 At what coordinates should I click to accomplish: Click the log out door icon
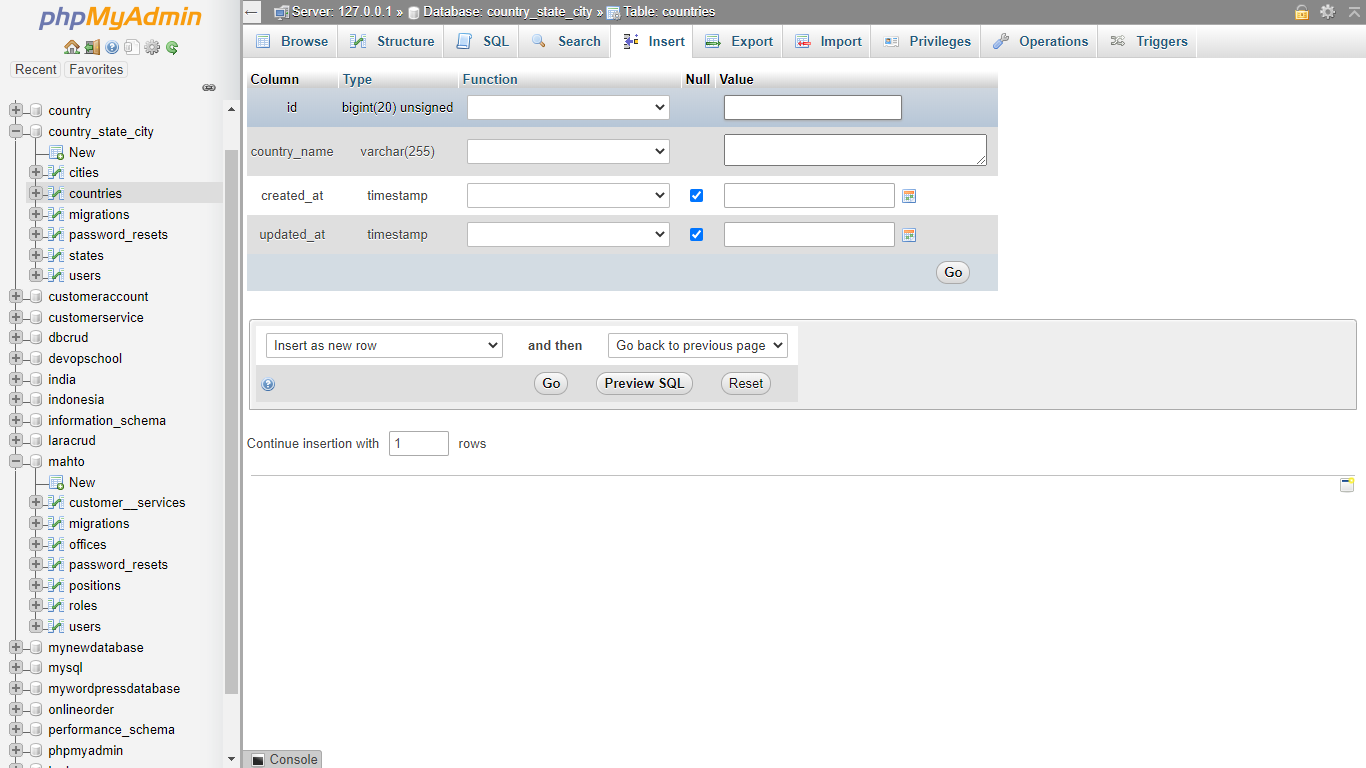click(91, 47)
